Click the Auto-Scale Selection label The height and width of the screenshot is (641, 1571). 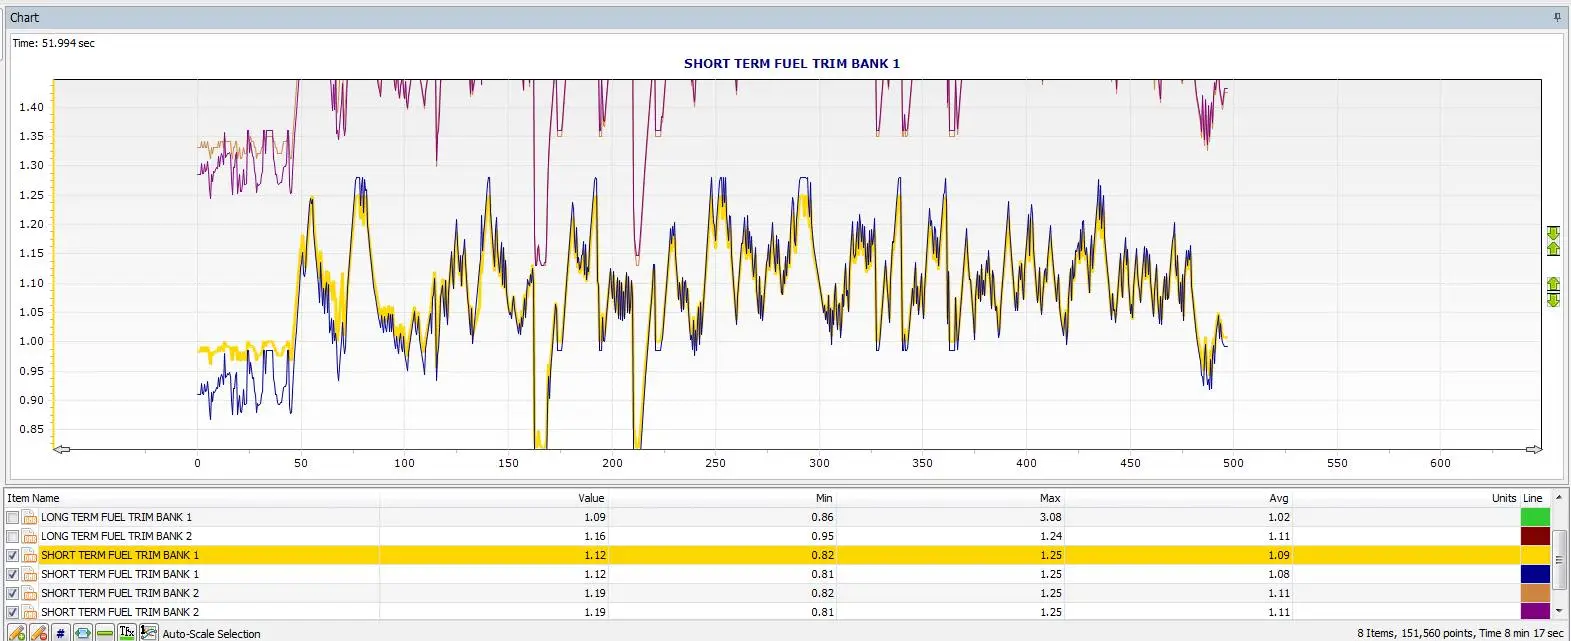[x=211, y=634]
